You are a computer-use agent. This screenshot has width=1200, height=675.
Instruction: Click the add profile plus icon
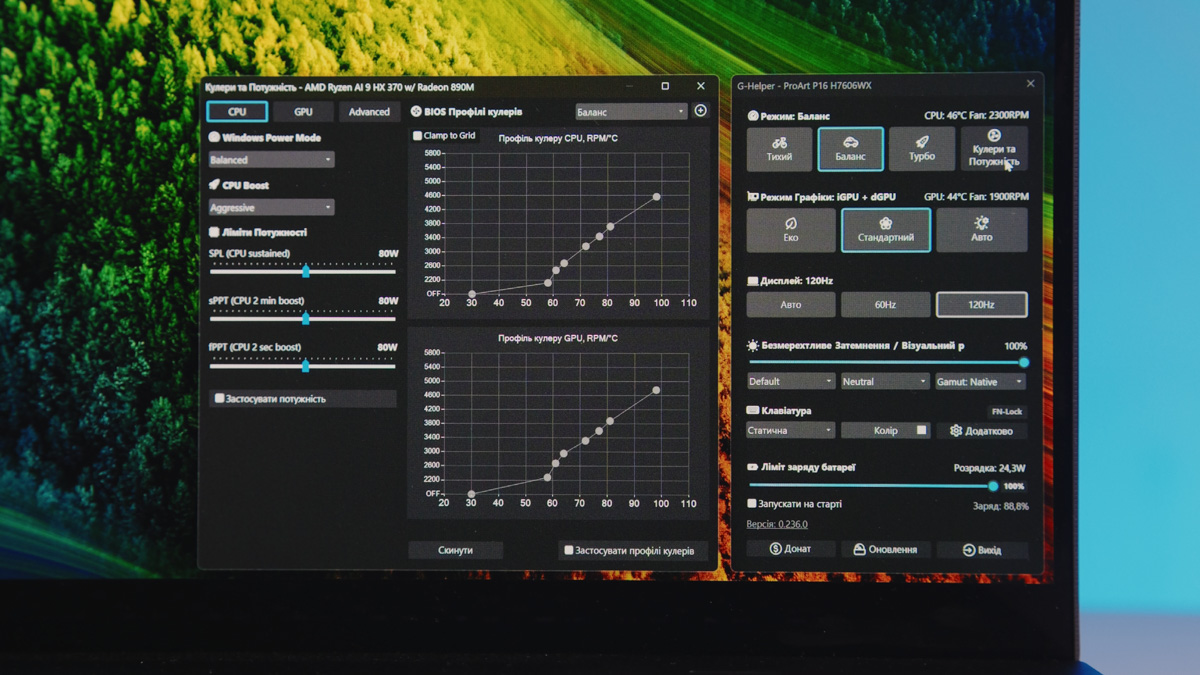click(701, 111)
